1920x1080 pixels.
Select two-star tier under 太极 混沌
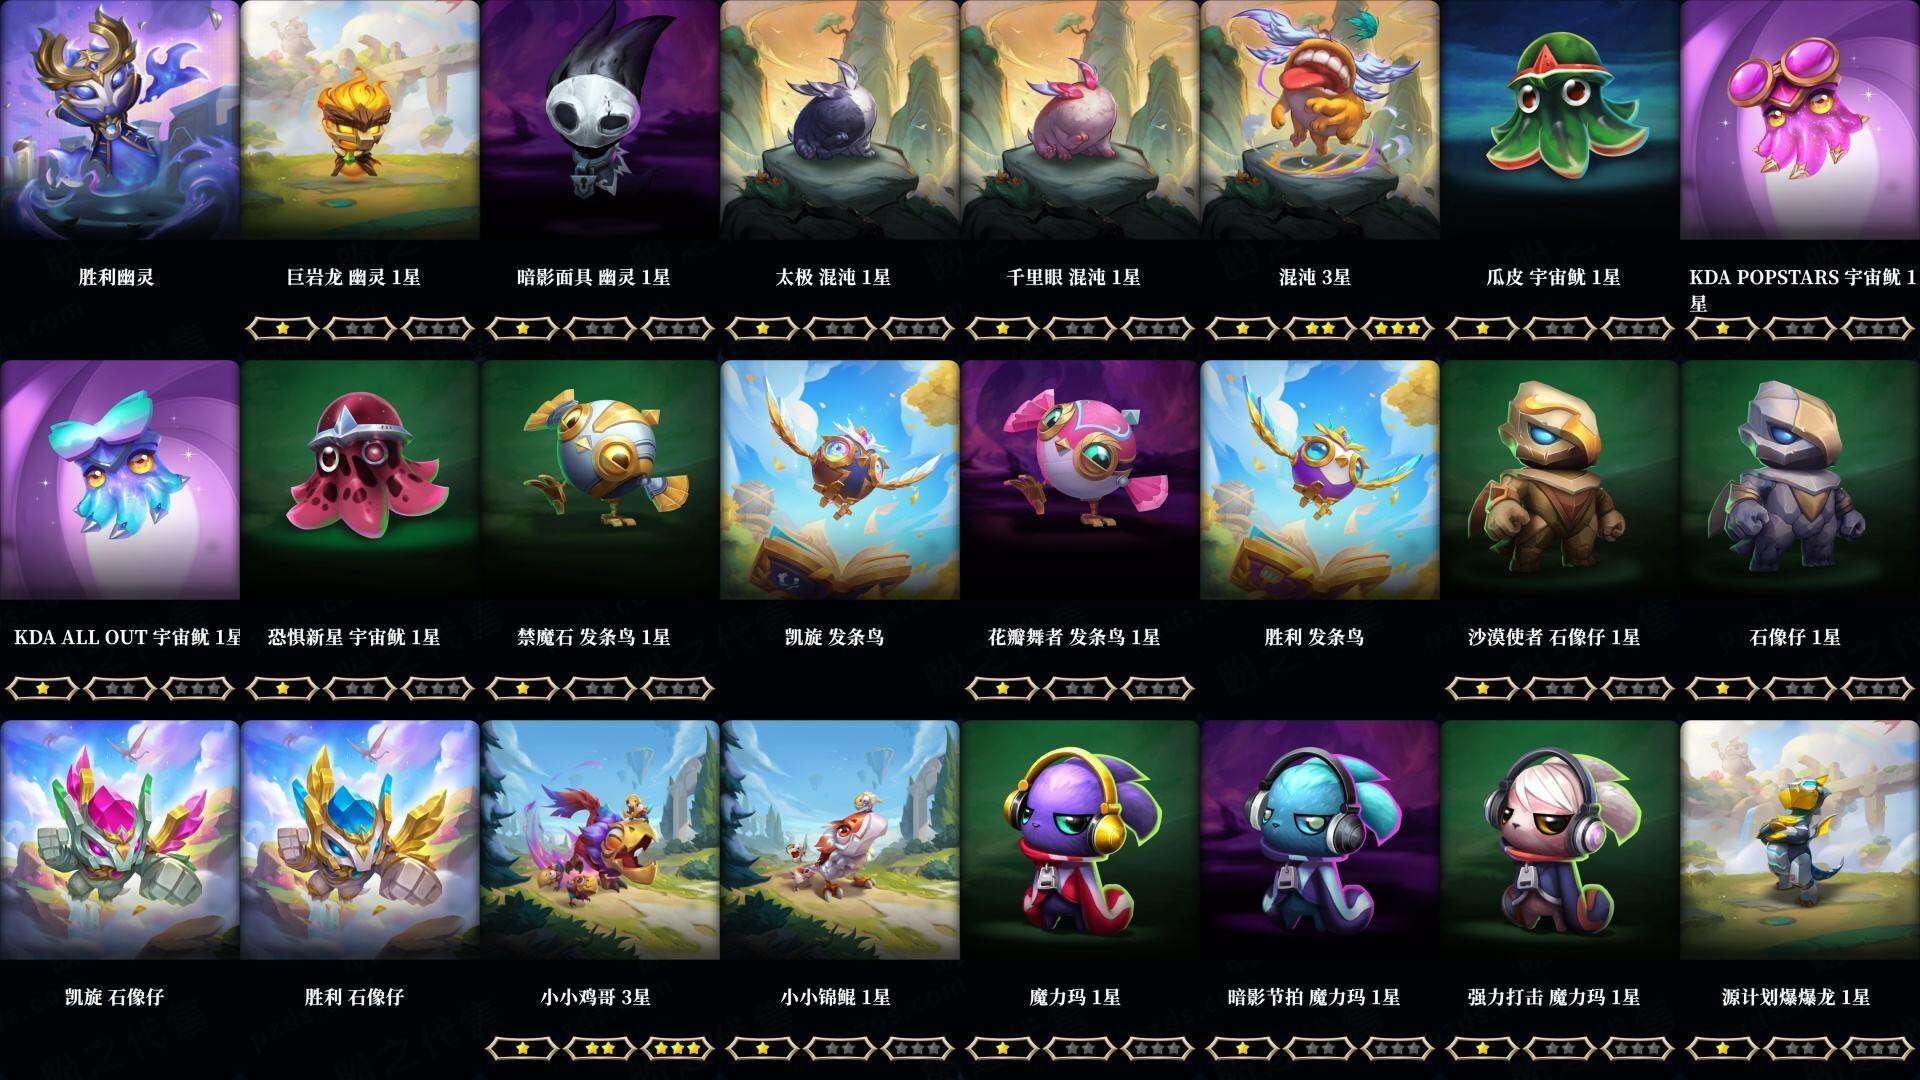click(840, 328)
